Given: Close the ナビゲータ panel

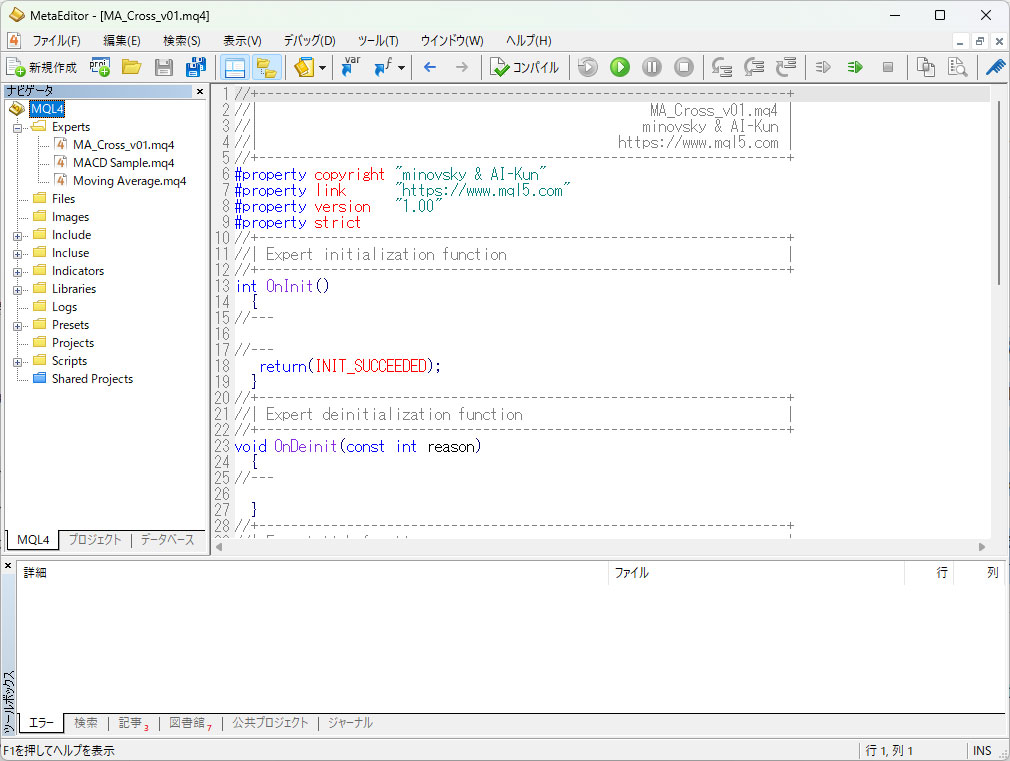Looking at the screenshot, I should pos(199,91).
